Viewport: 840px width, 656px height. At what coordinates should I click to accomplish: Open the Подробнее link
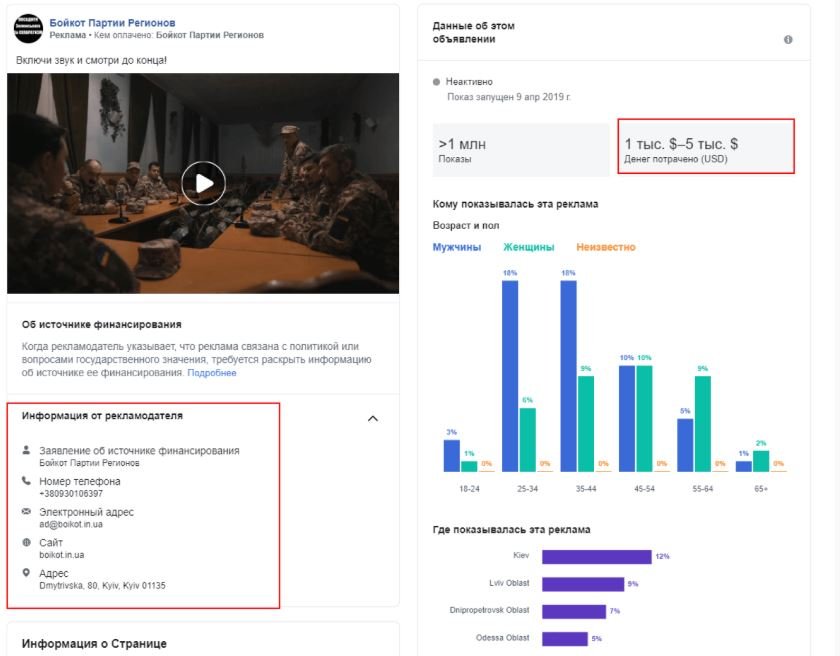click(212, 373)
